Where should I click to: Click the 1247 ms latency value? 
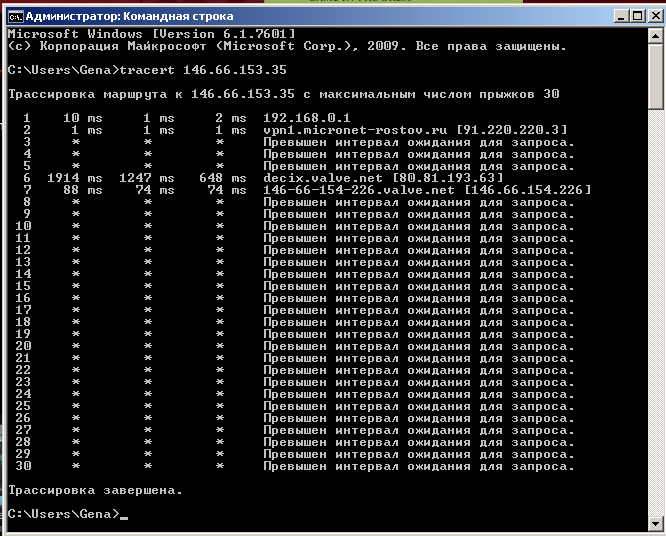point(147,178)
